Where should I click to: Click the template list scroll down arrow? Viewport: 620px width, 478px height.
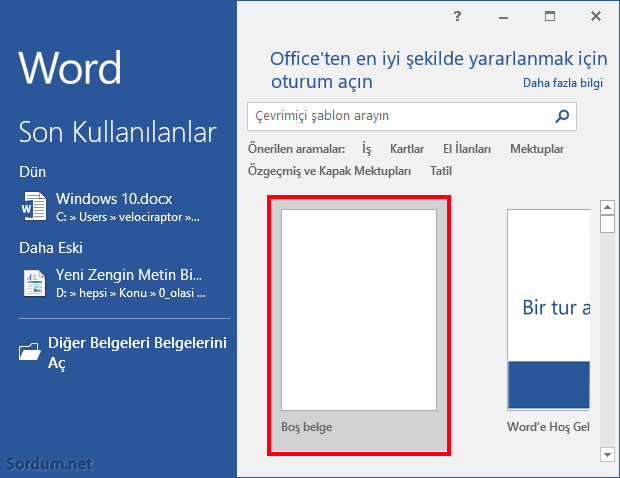pyautogui.click(x=607, y=454)
